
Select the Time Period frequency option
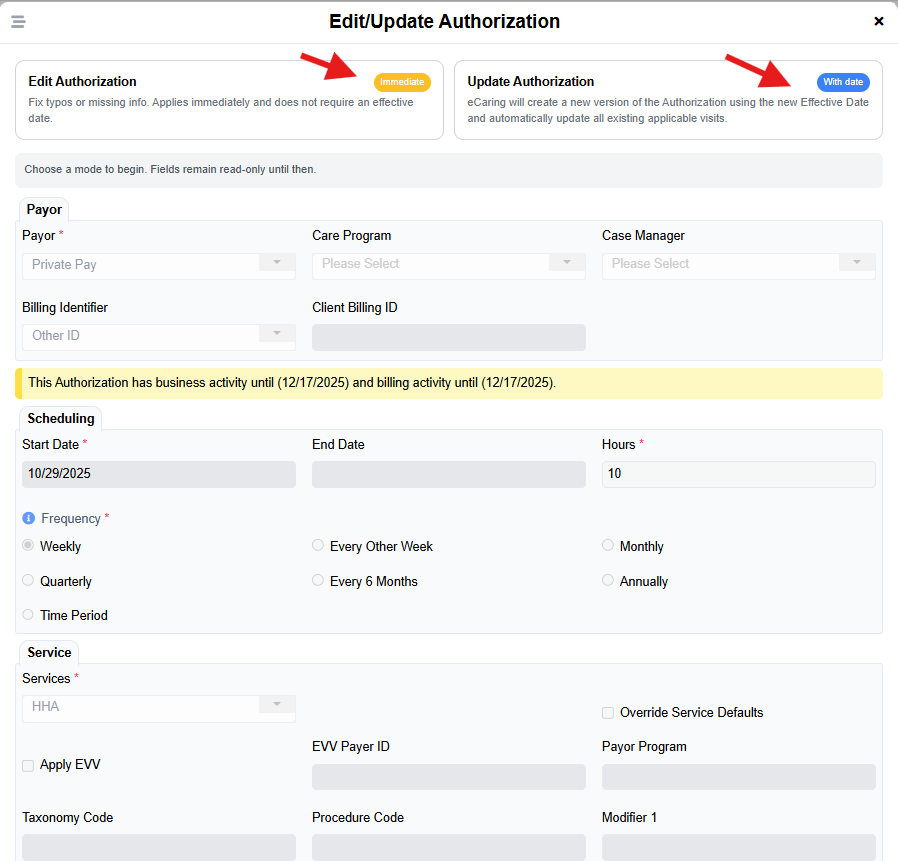(x=28, y=615)
